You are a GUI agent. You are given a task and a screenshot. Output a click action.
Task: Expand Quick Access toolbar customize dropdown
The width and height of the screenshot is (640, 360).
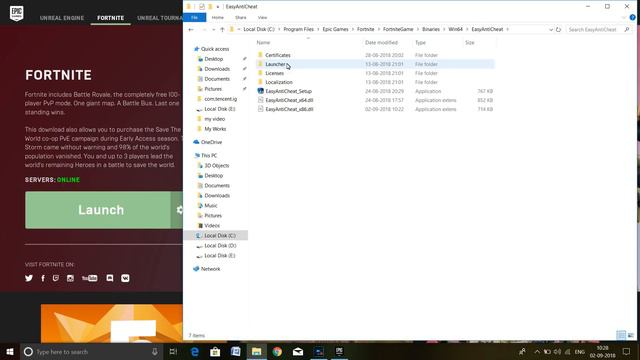218,7
